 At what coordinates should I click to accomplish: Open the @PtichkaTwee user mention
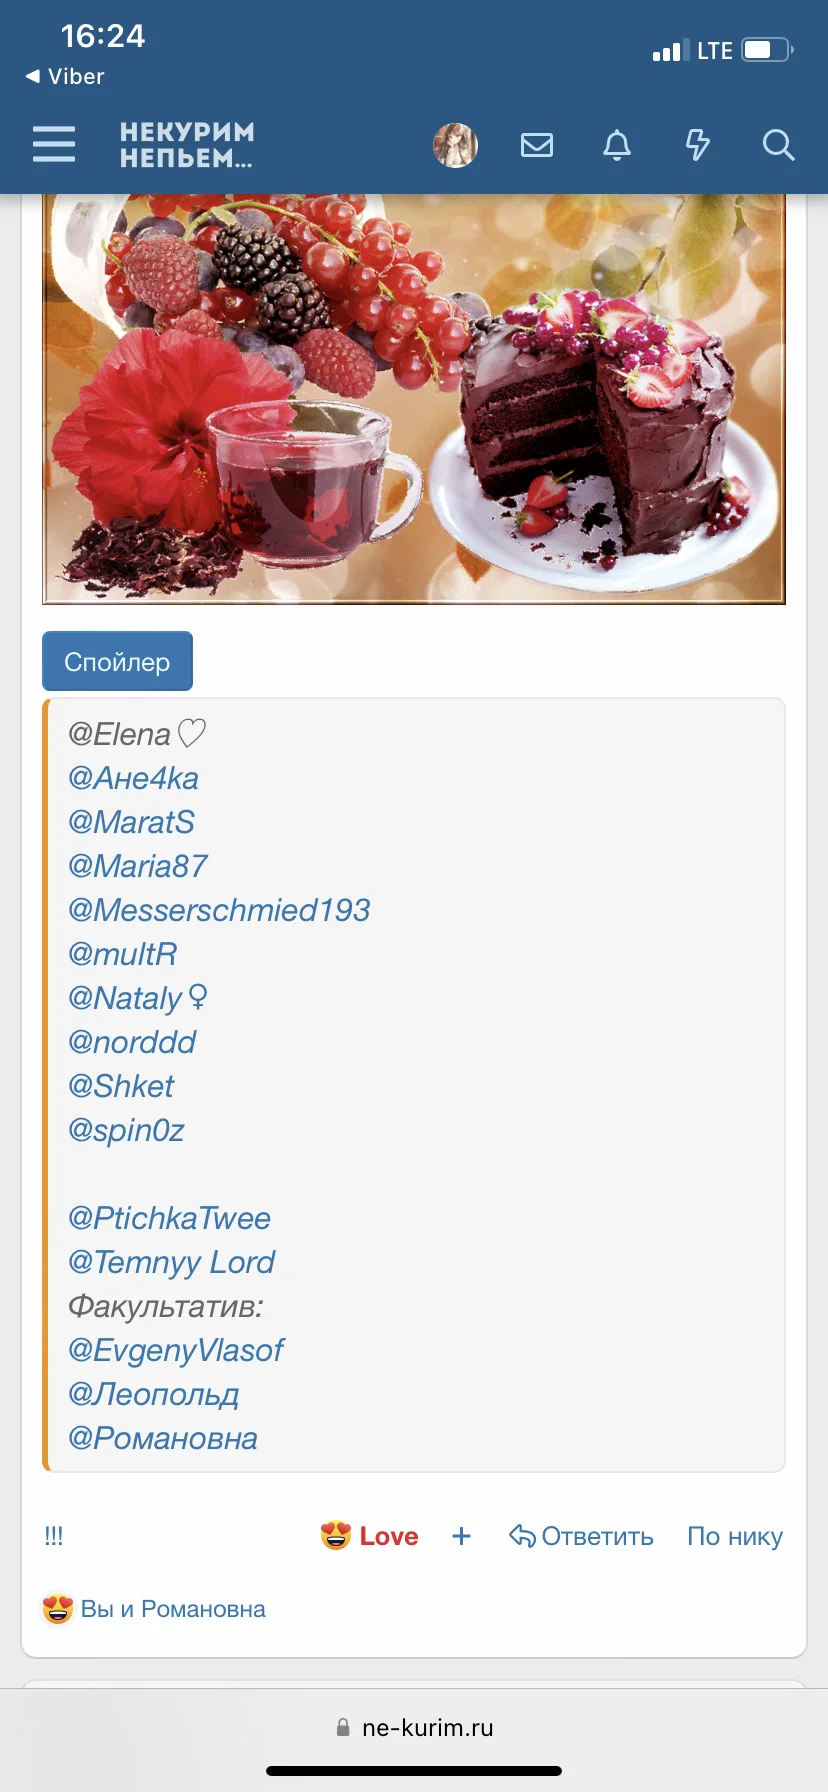coord(169,1218)
